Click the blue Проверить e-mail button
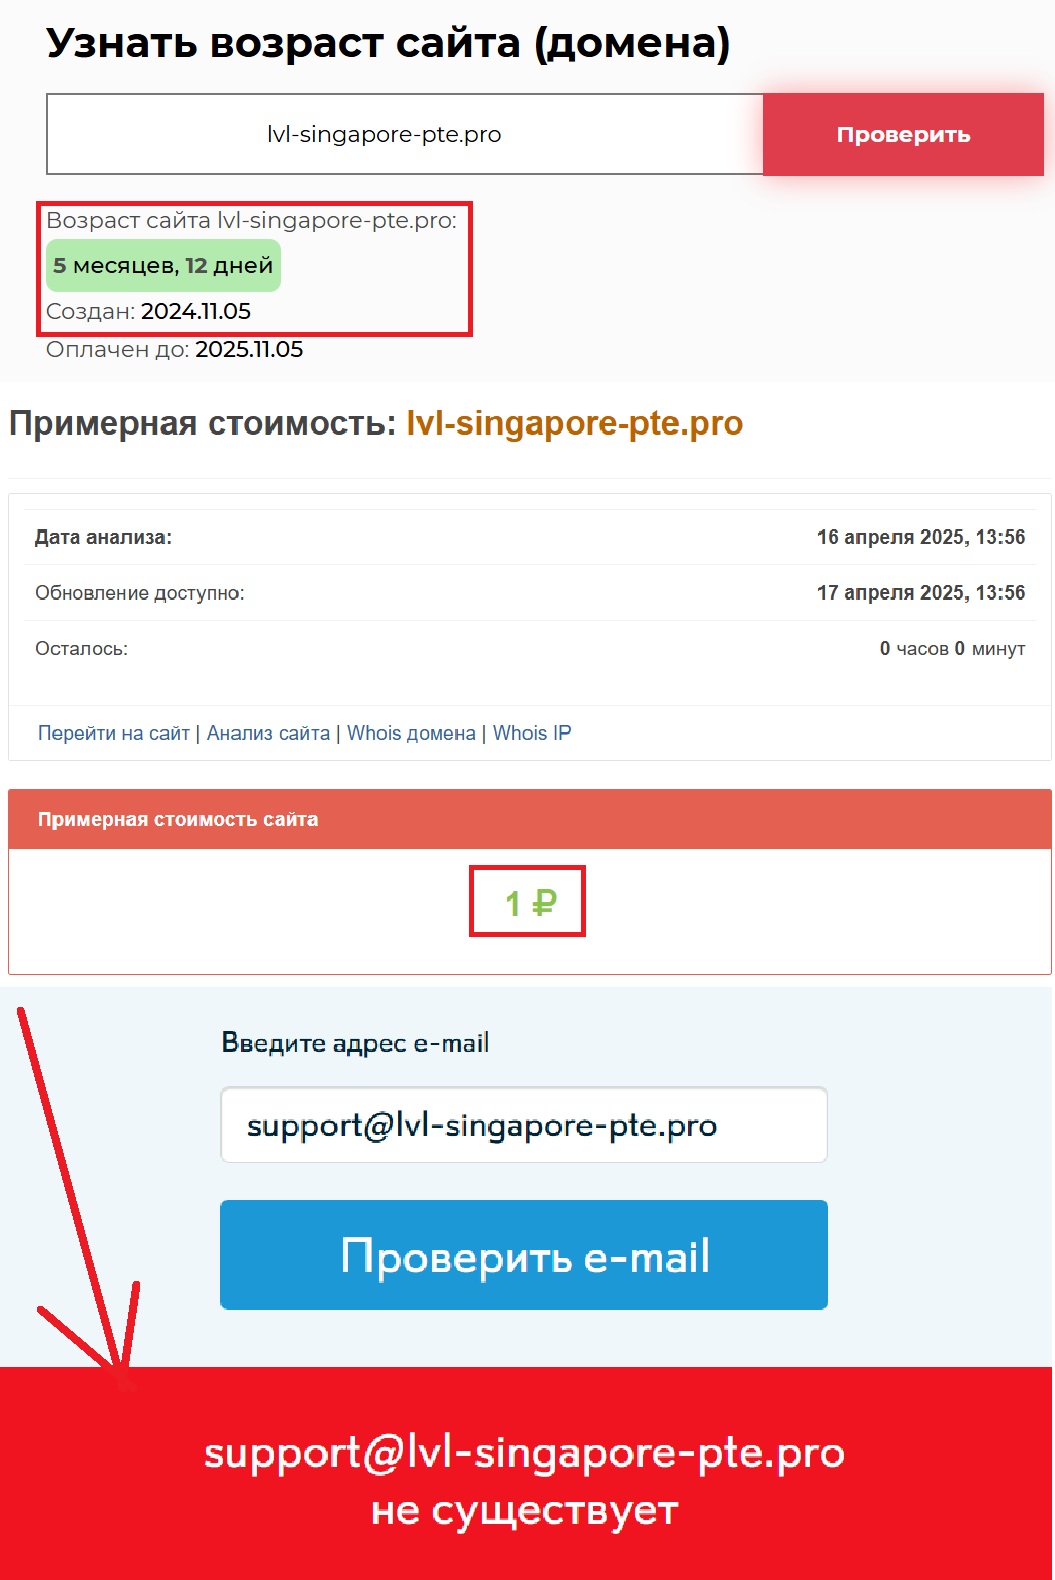The image size is (1055, 1580). pos(524,1255)
